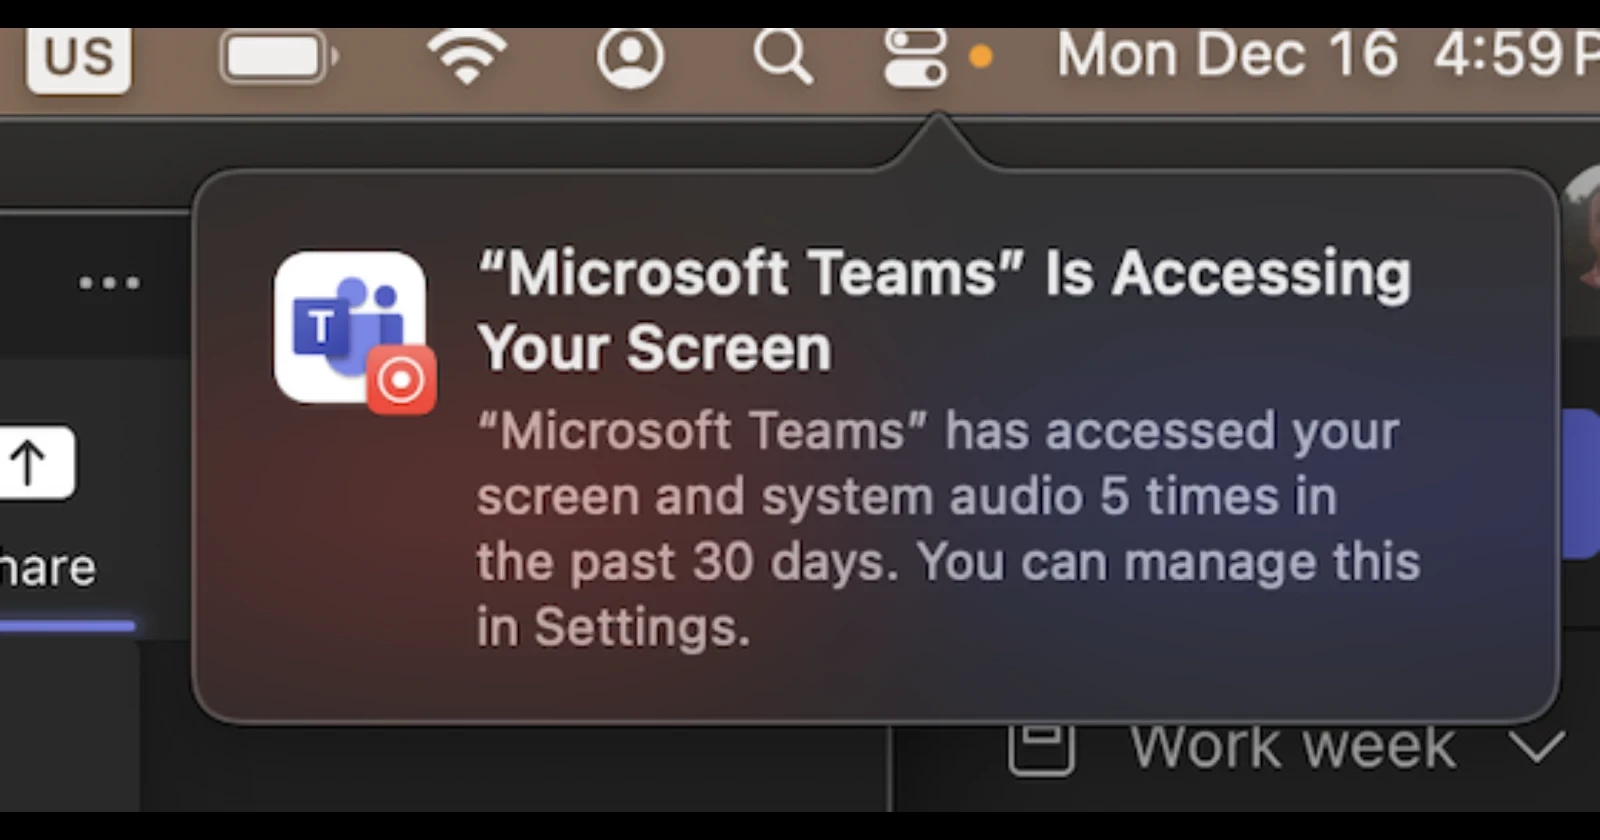Open the three-dot more options menu
Image resolution: width=1600 pixels, height=840 pixels.
[x=110, y=283]
